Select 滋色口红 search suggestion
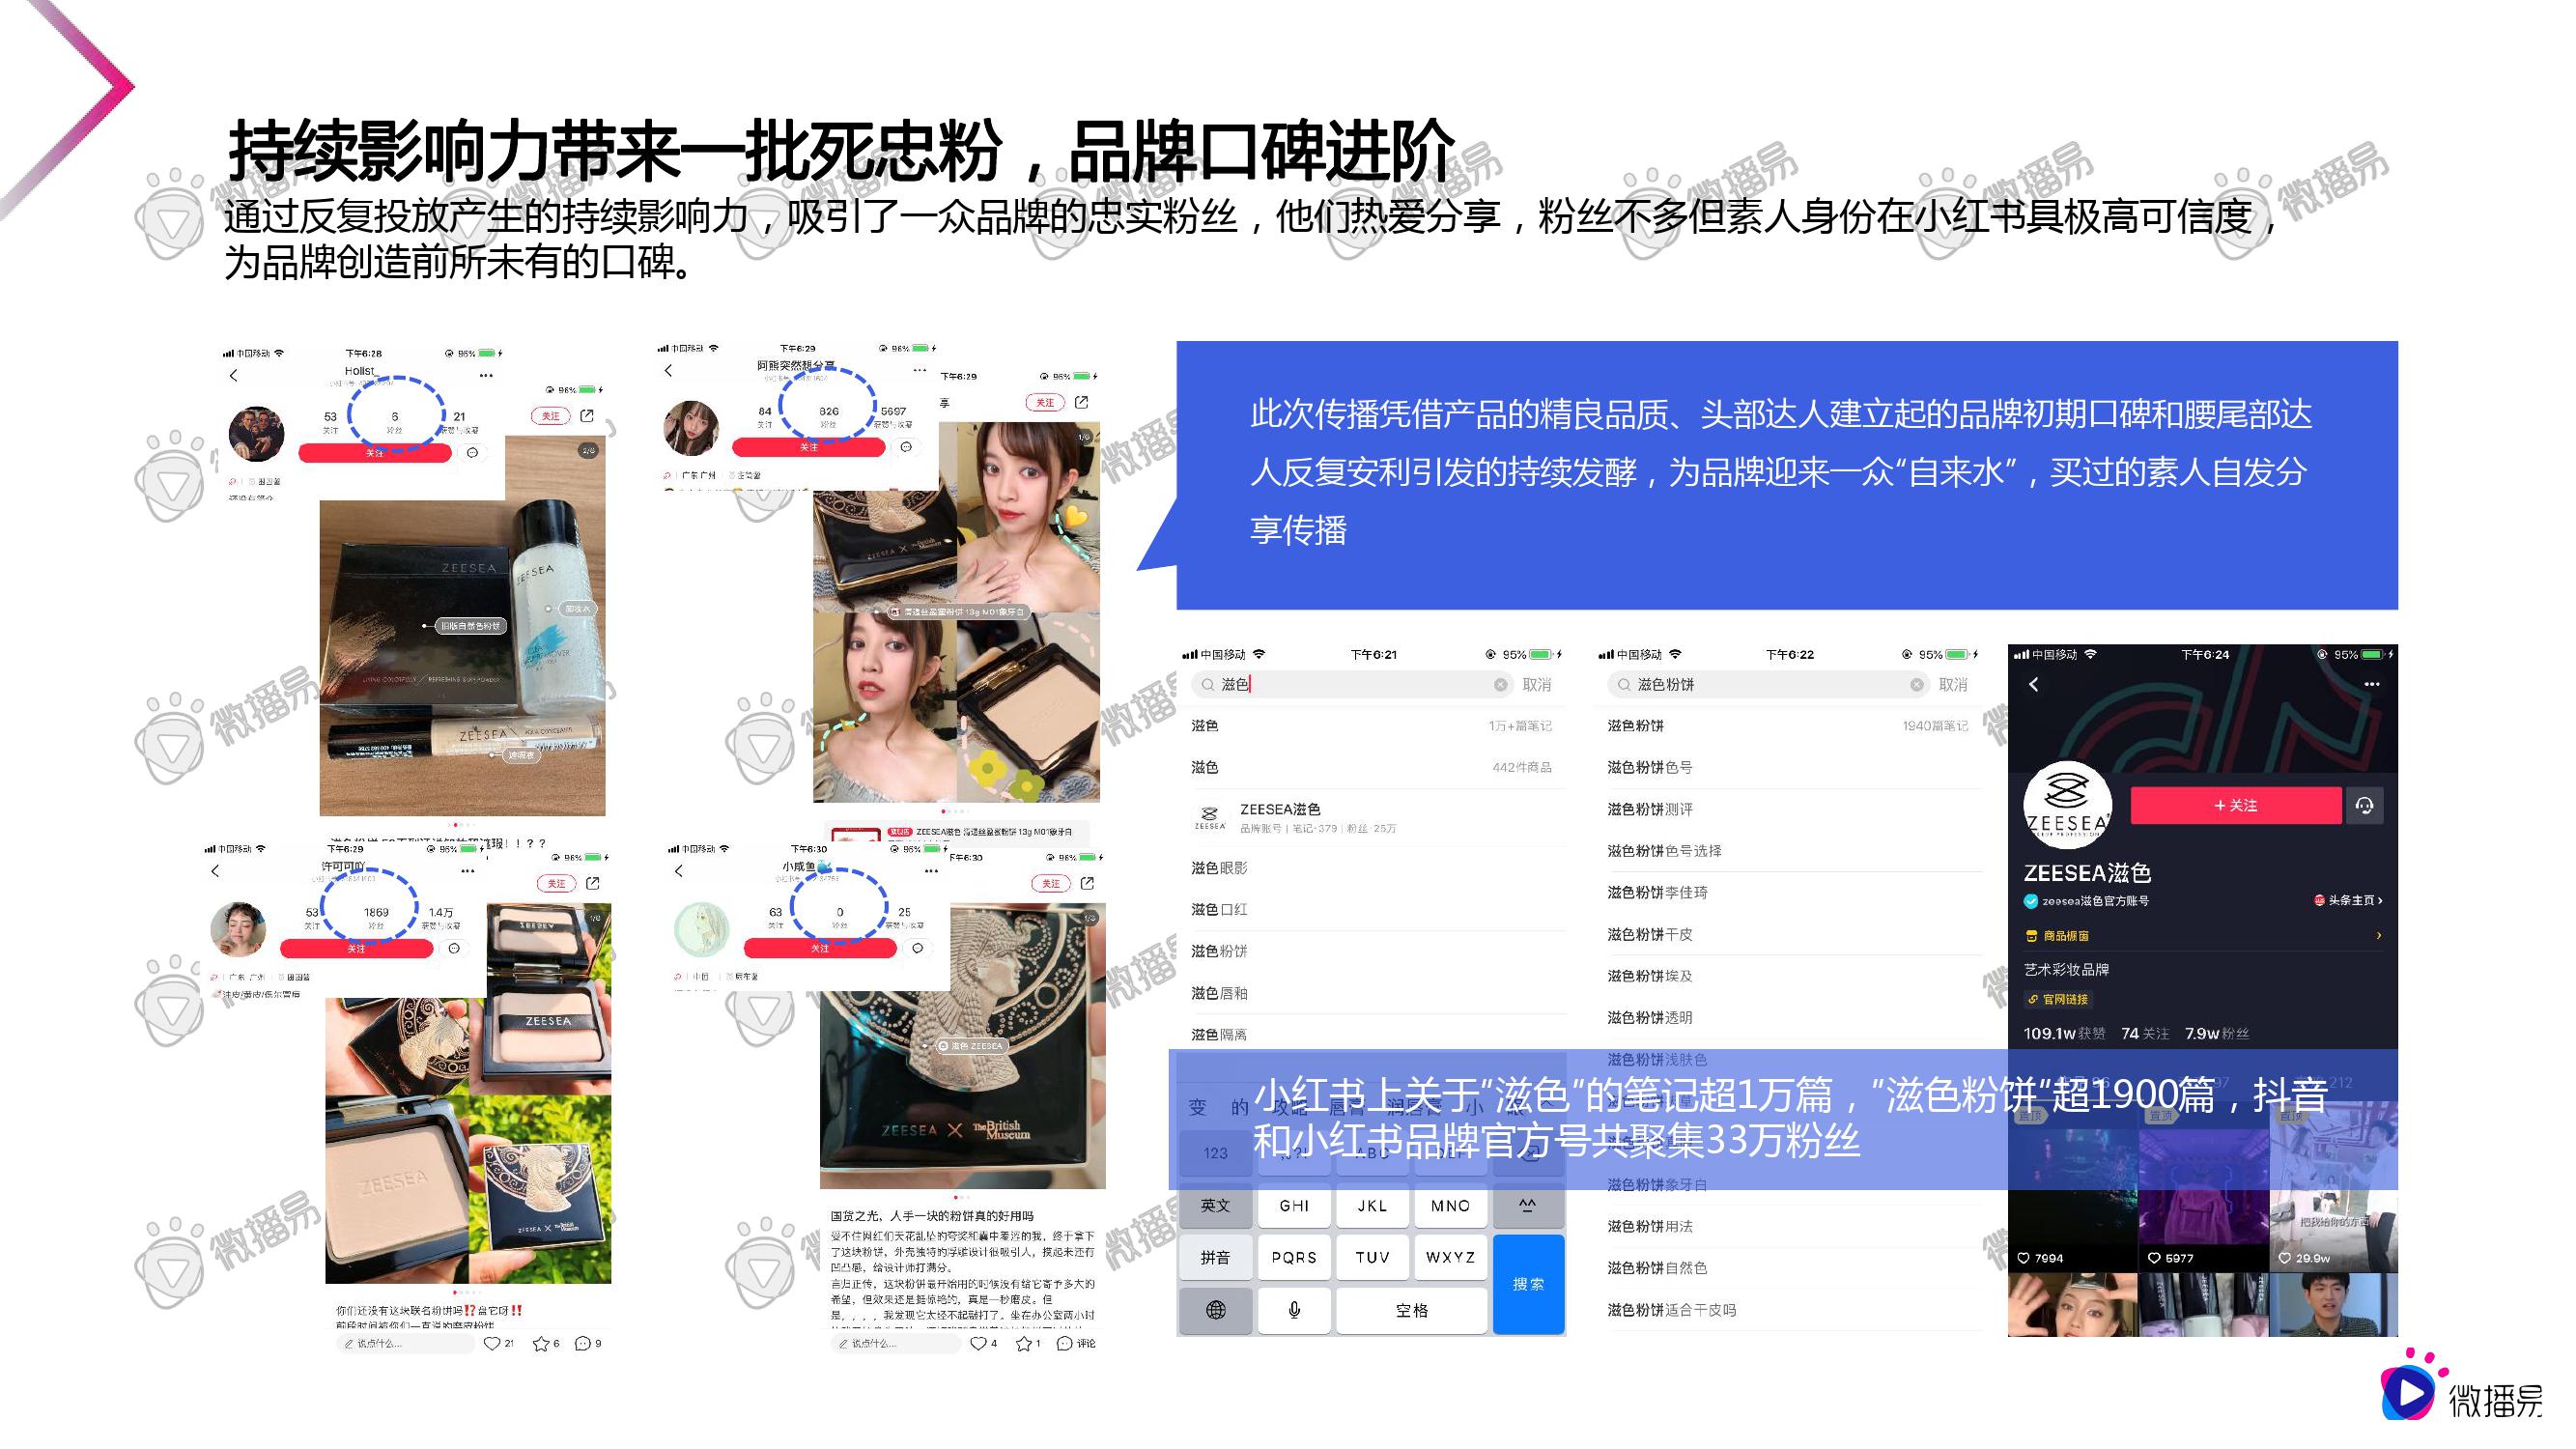The image size is (2576, 1449). pos(1372,910)
